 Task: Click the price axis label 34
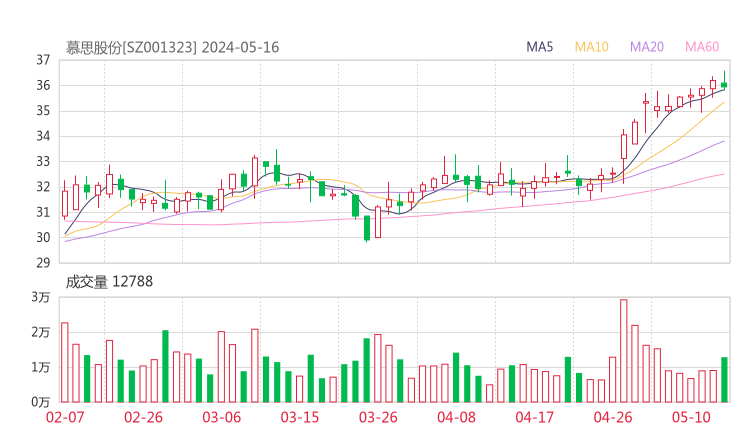click(x=43, y=136)
